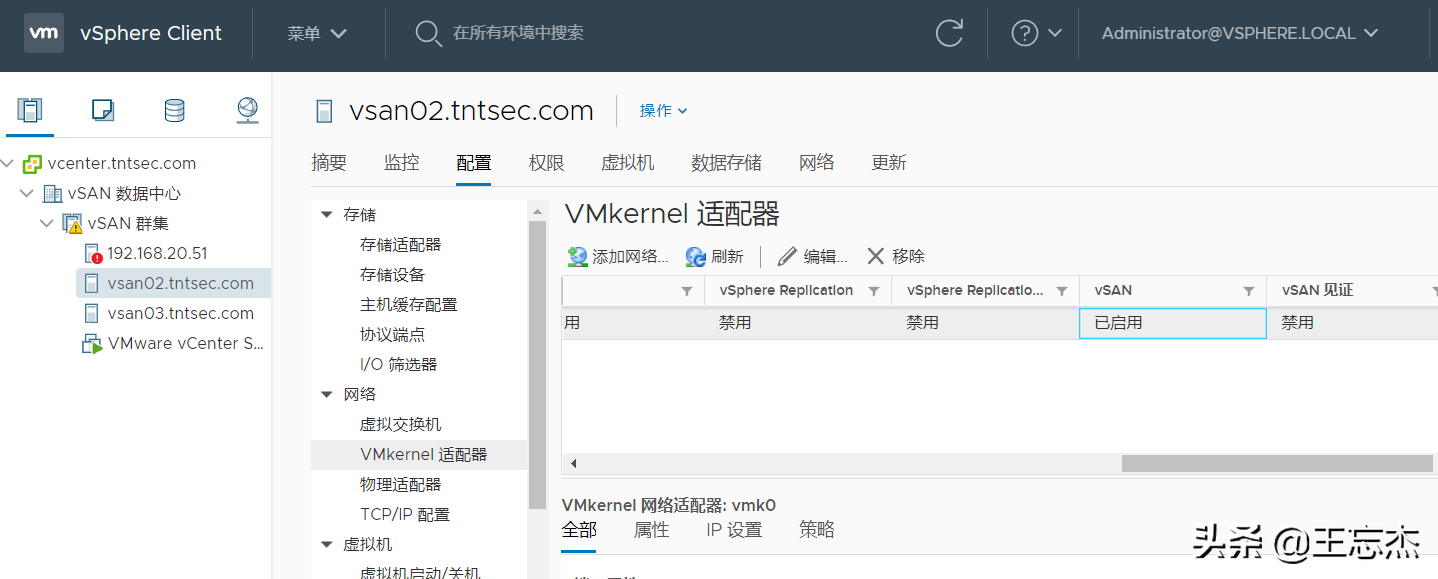1438x579 pixels.
Task: Expand the help menu chevron
Action: 1055,33
